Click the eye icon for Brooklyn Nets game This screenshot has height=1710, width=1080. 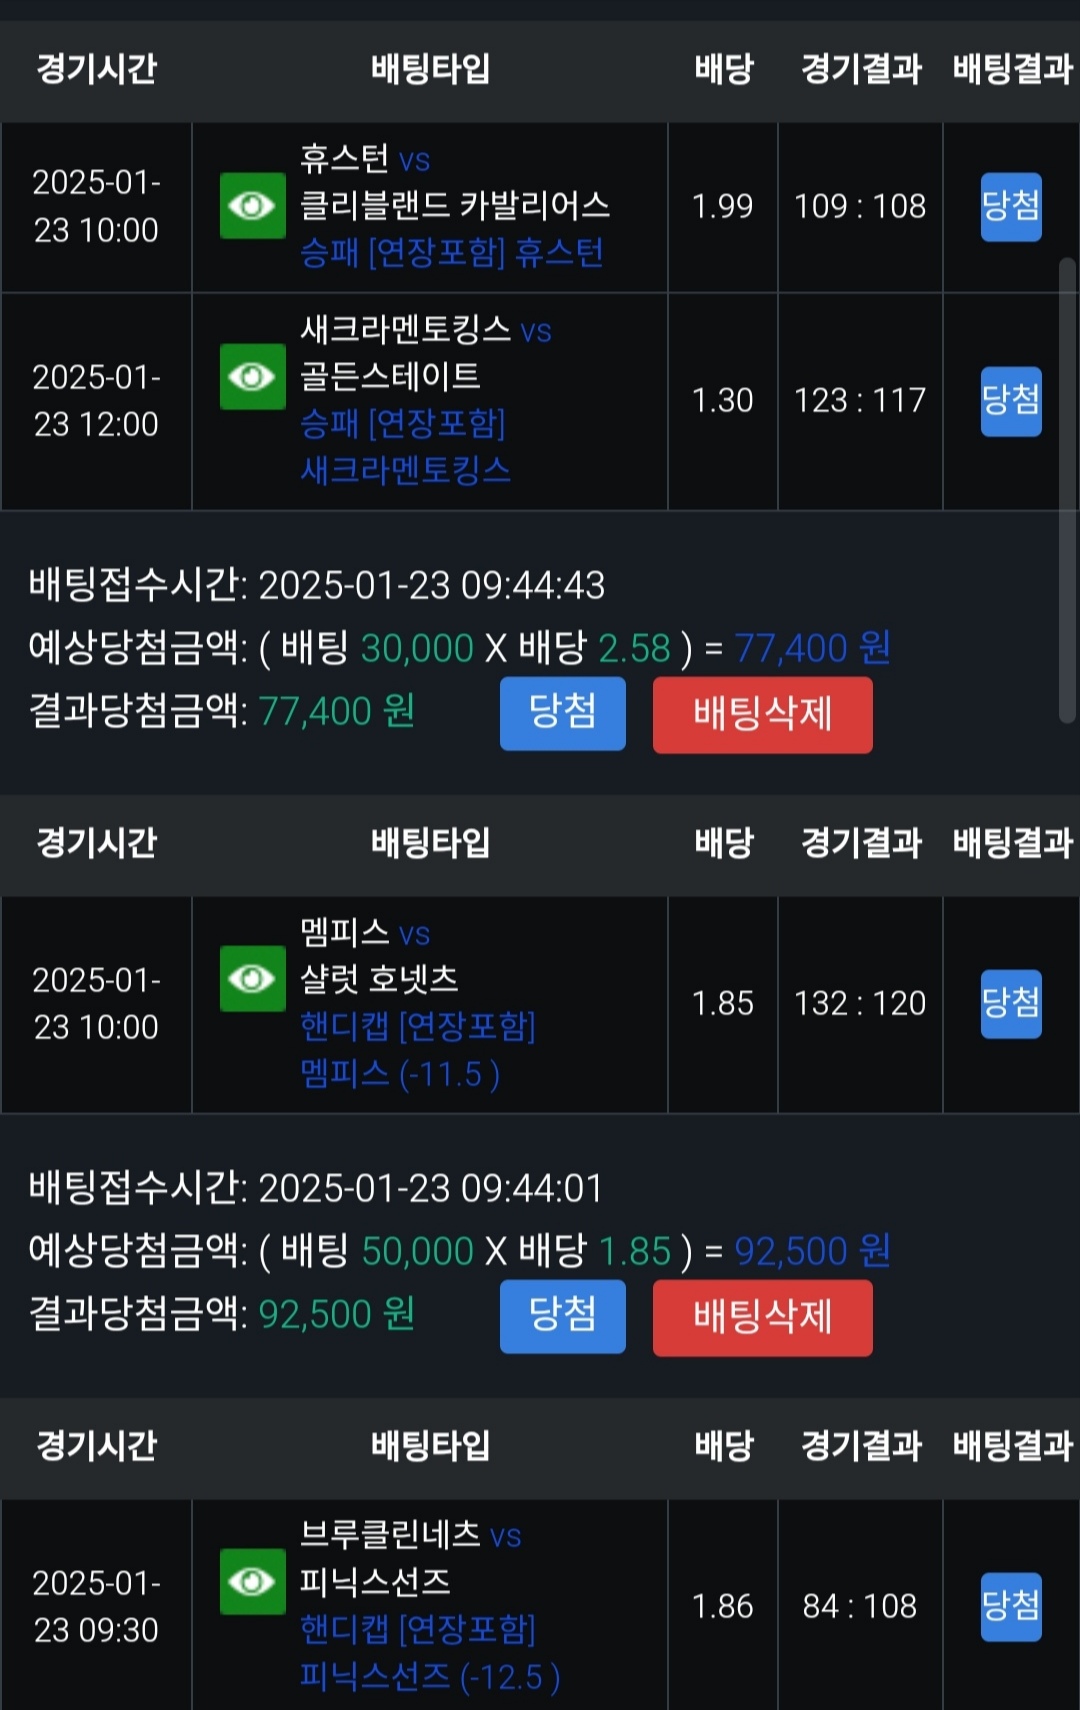[252, 1581]
